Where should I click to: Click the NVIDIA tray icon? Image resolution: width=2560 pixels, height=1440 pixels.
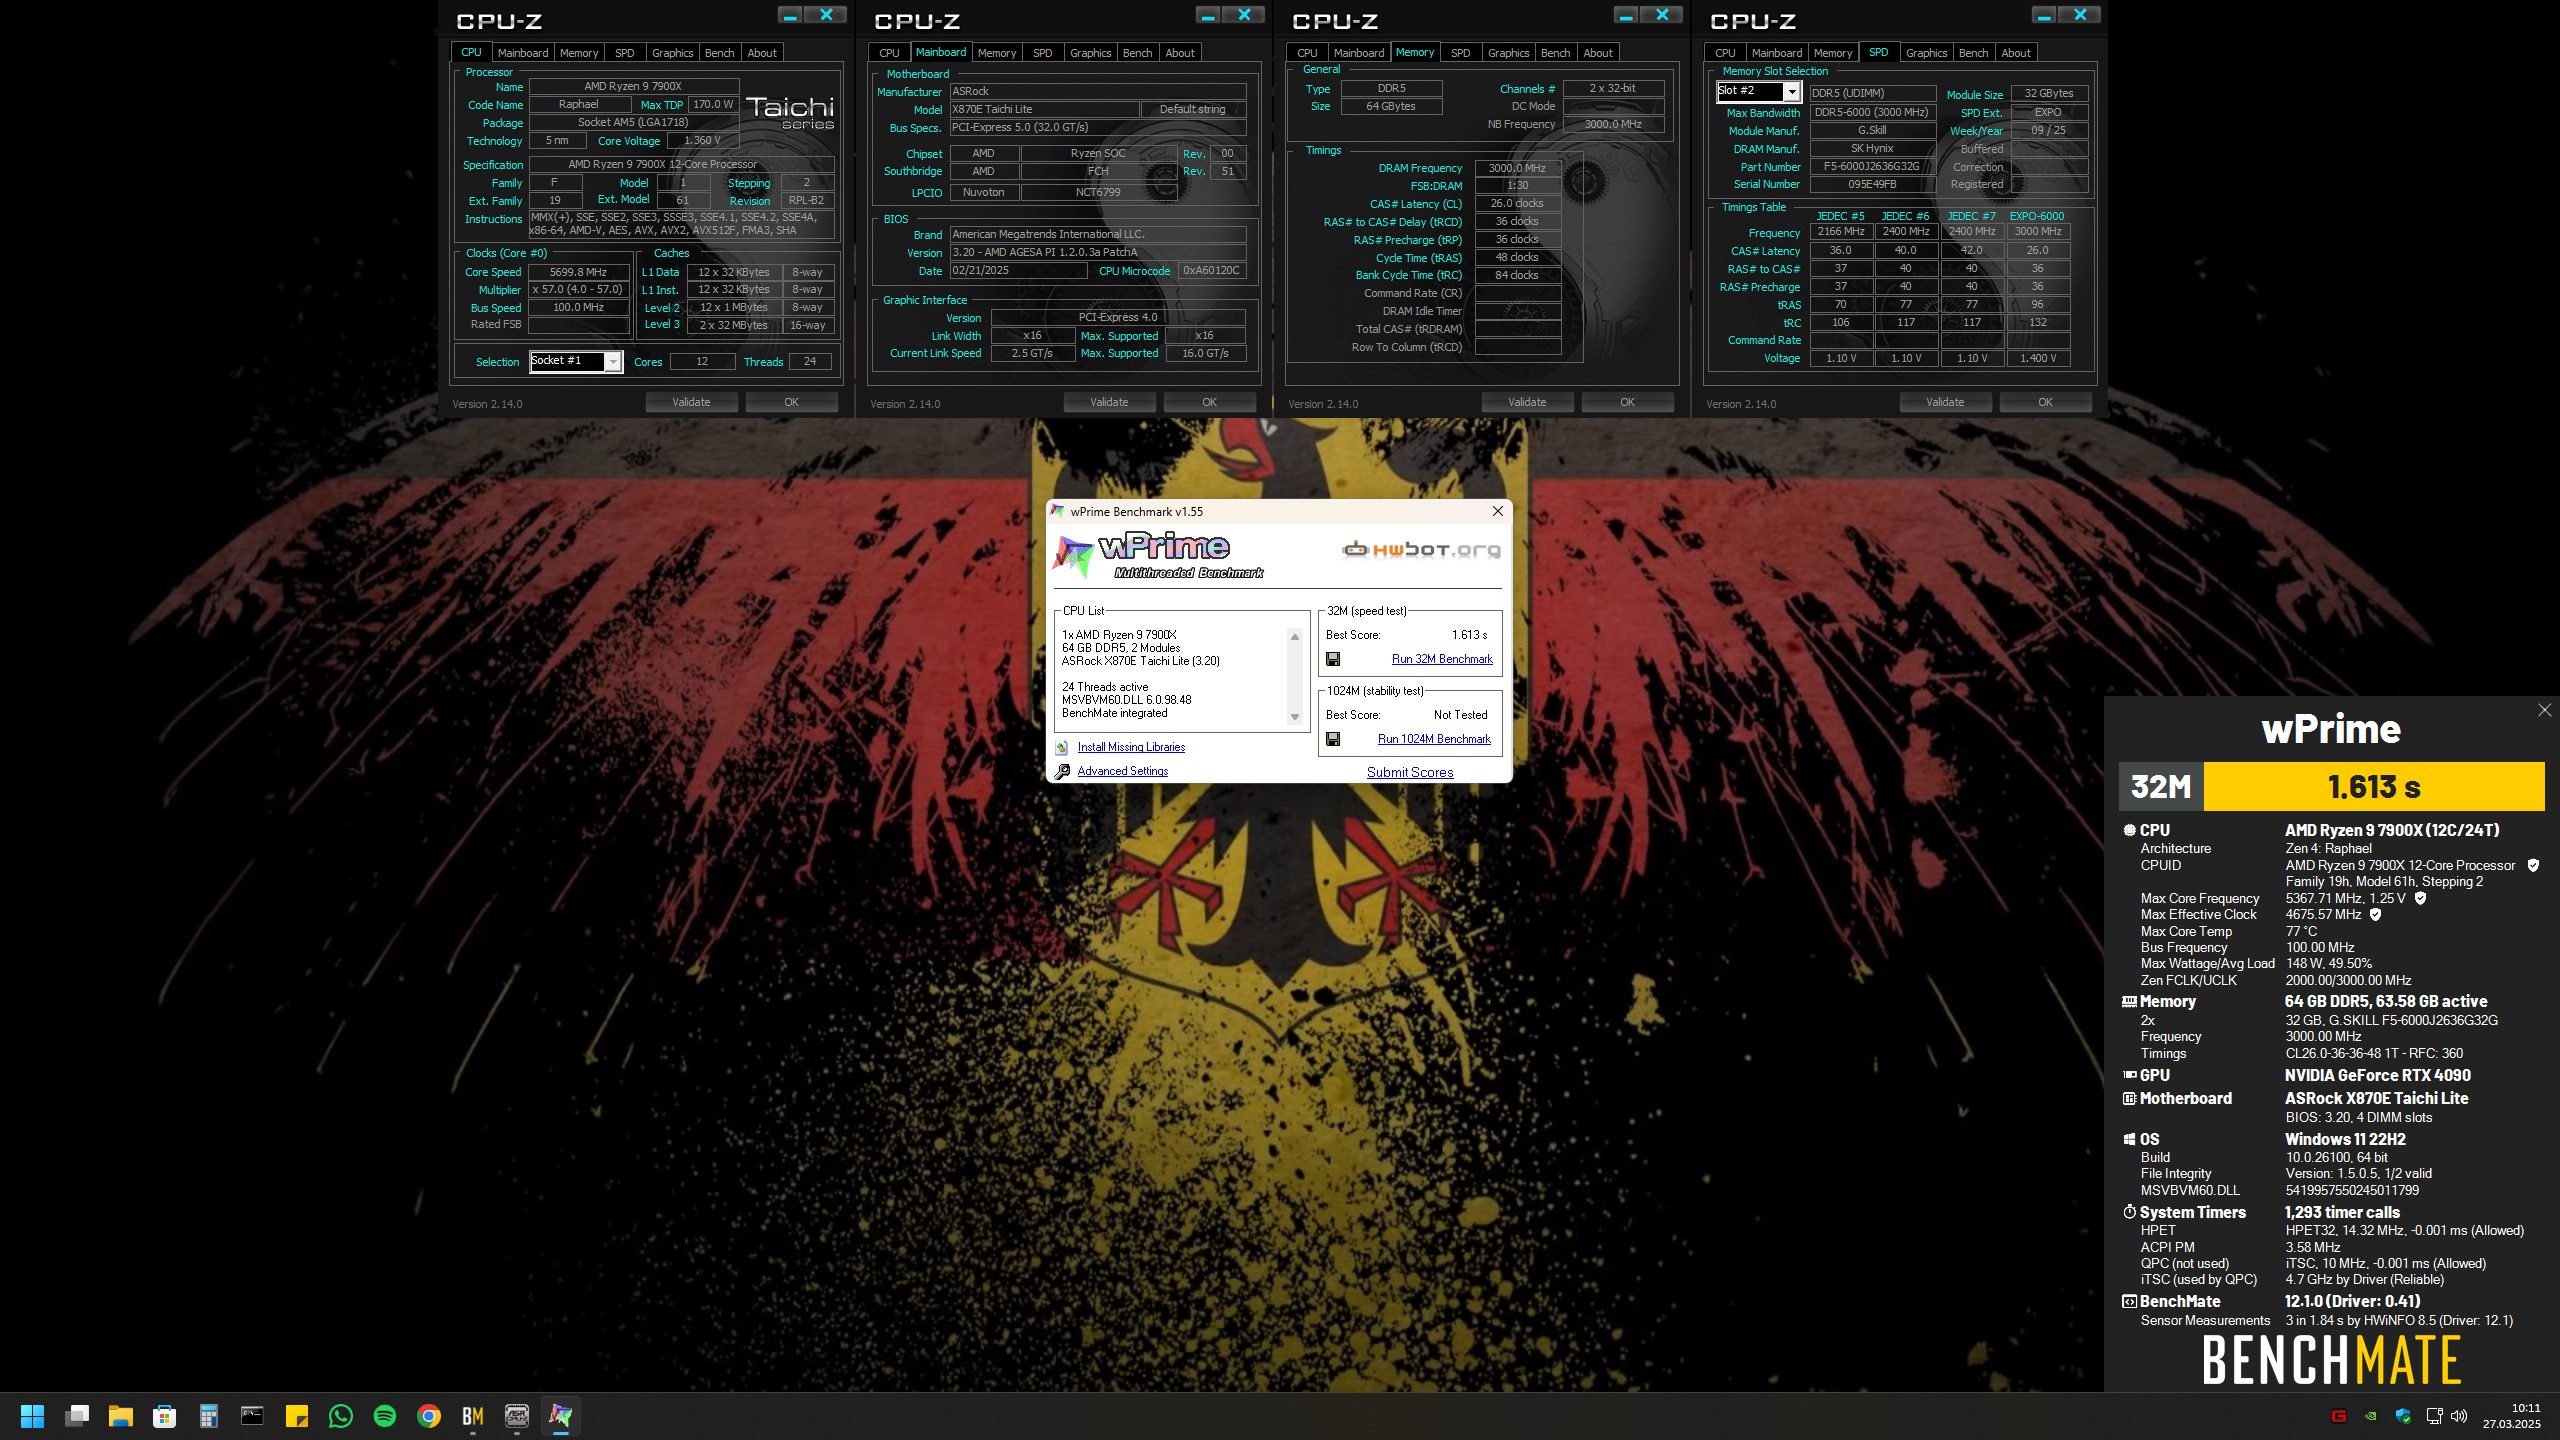(x=2371, y=1416)
